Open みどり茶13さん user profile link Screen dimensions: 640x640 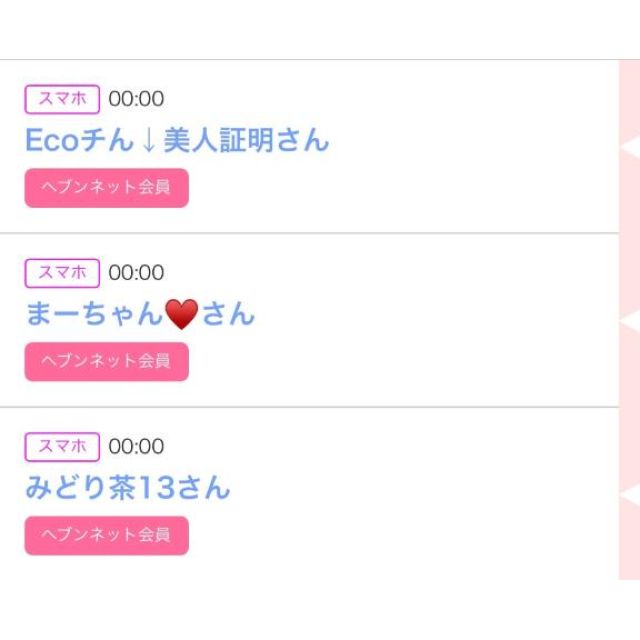coord(127,488)
